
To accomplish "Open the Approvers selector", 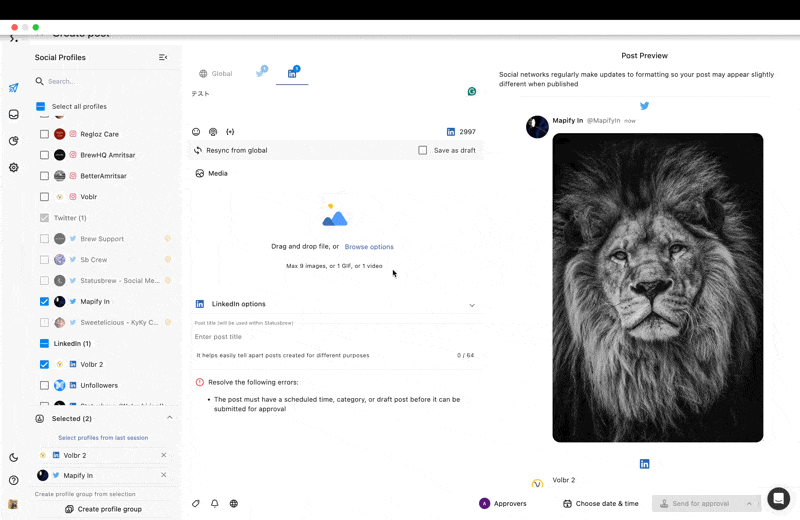I will point(503,504).
